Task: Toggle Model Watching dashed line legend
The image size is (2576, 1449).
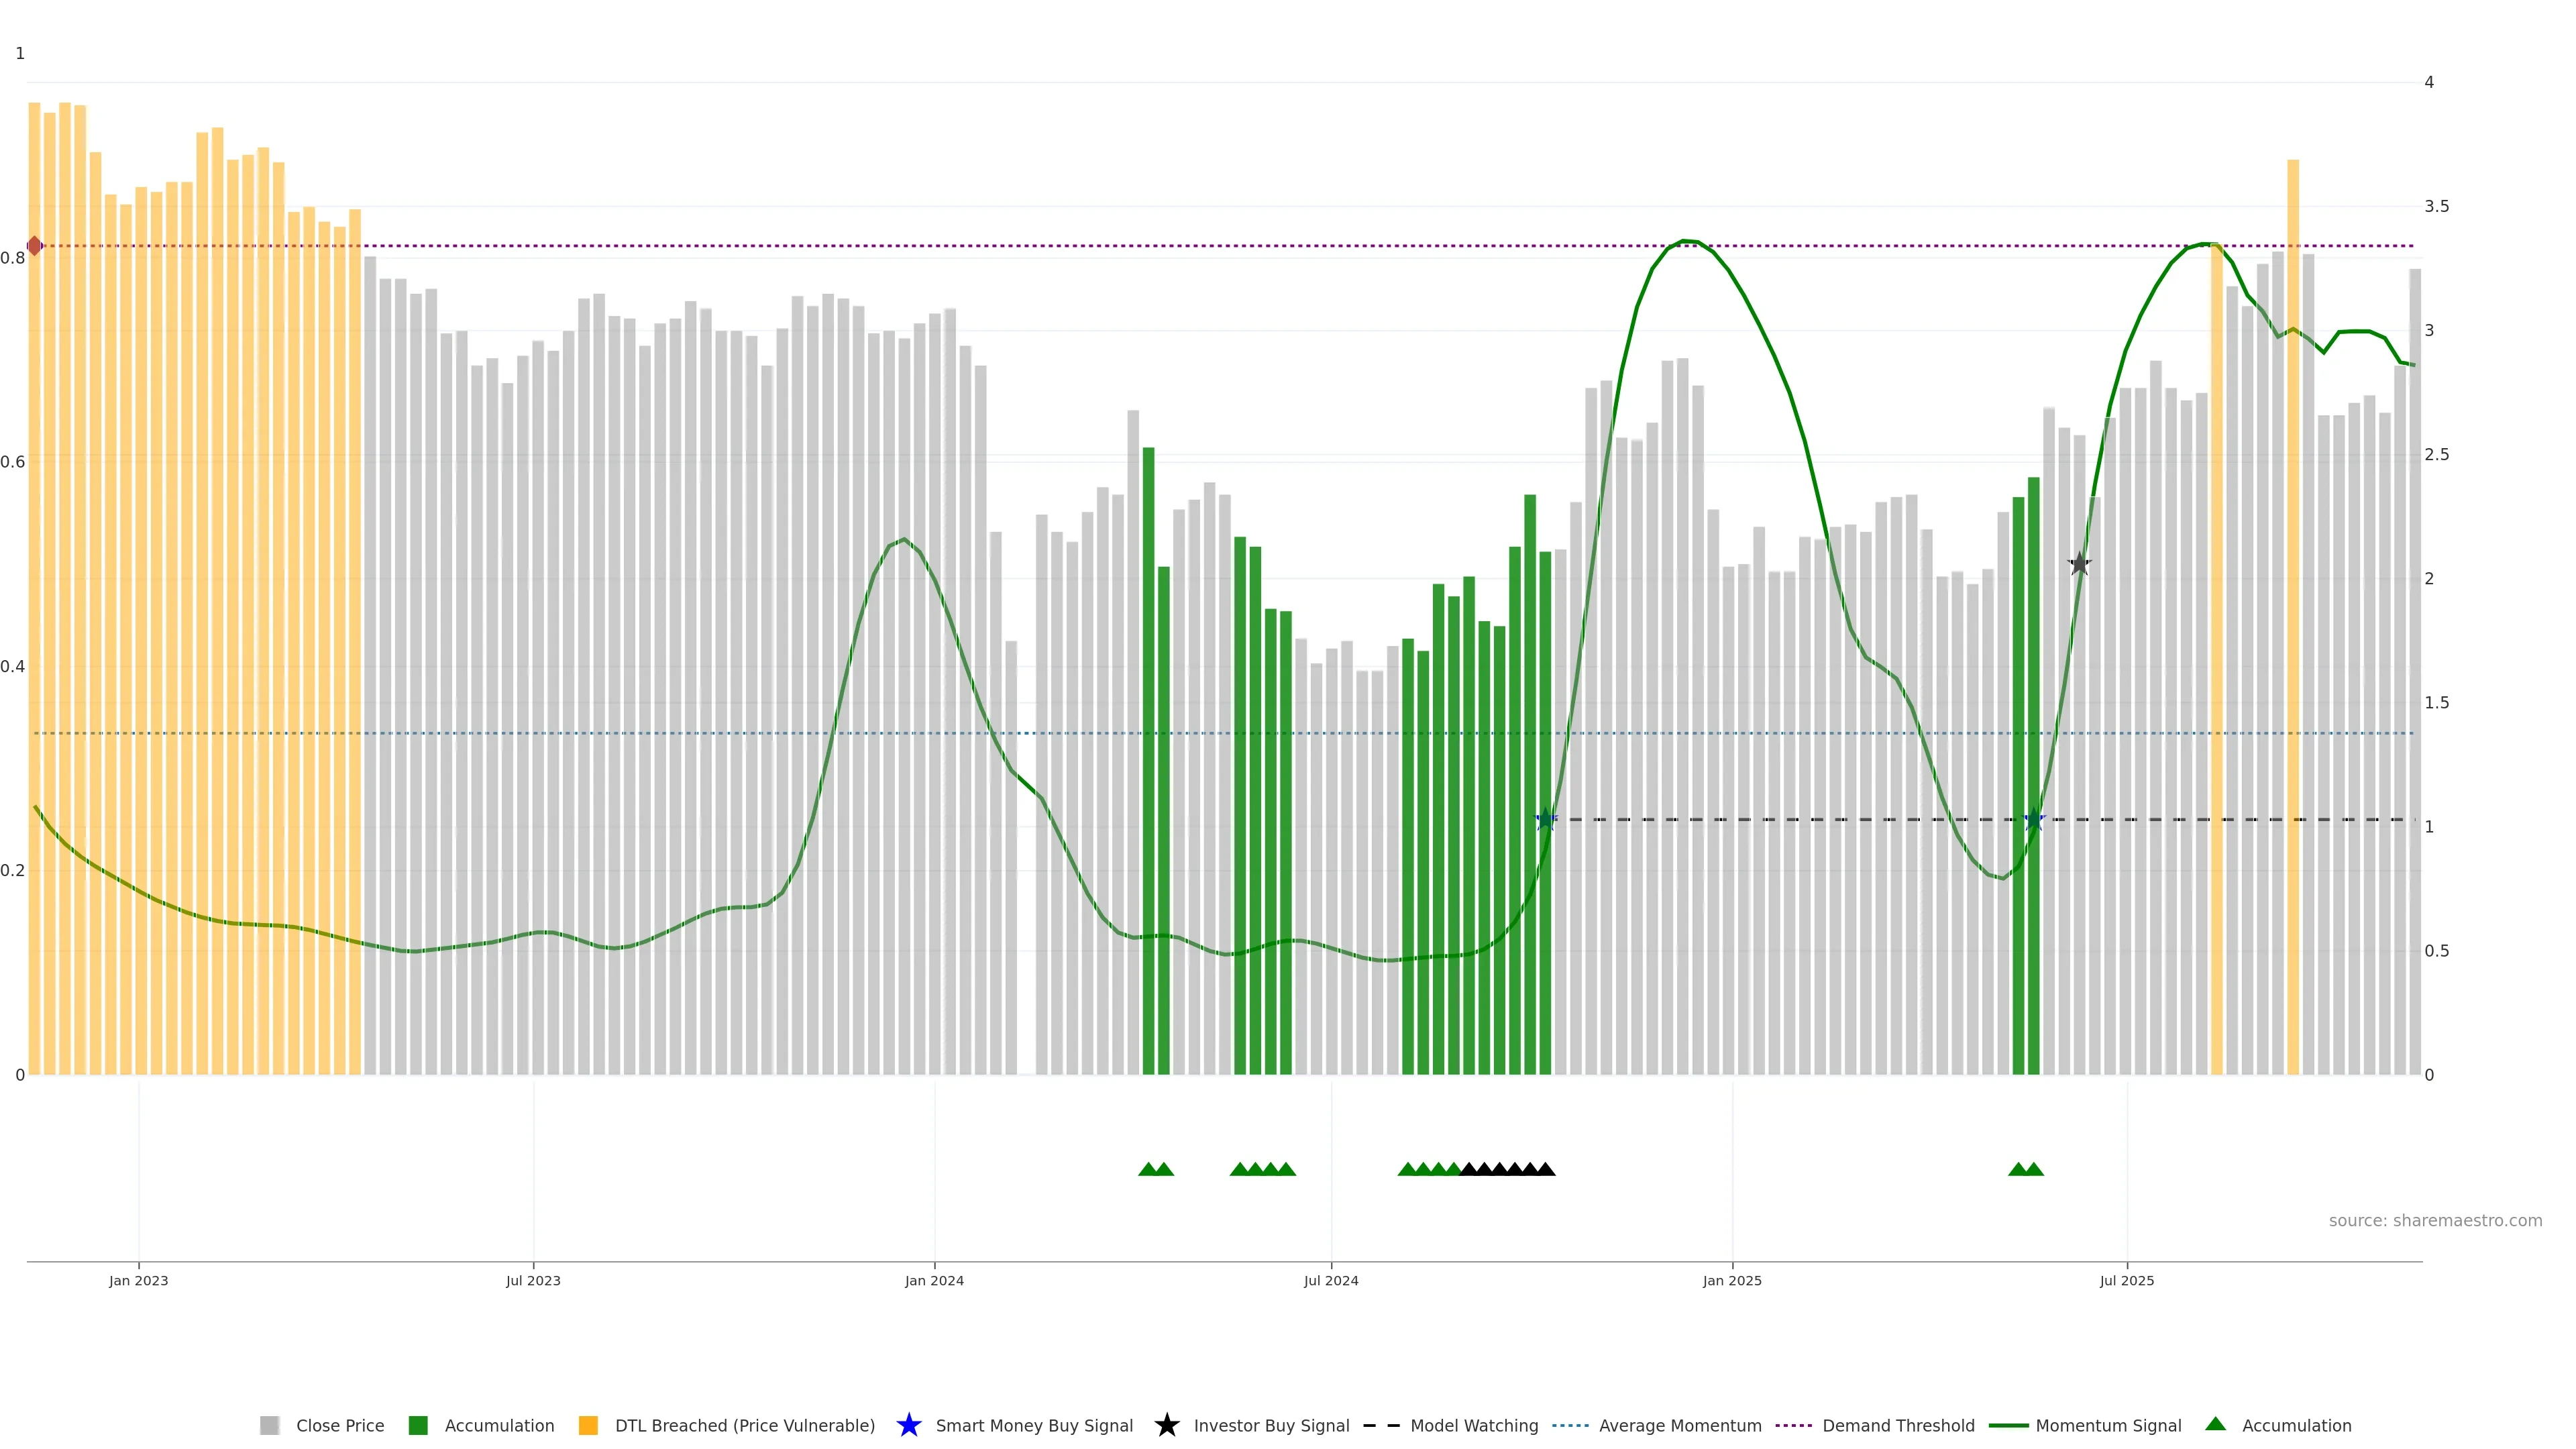Action: coord(1473,1425)
